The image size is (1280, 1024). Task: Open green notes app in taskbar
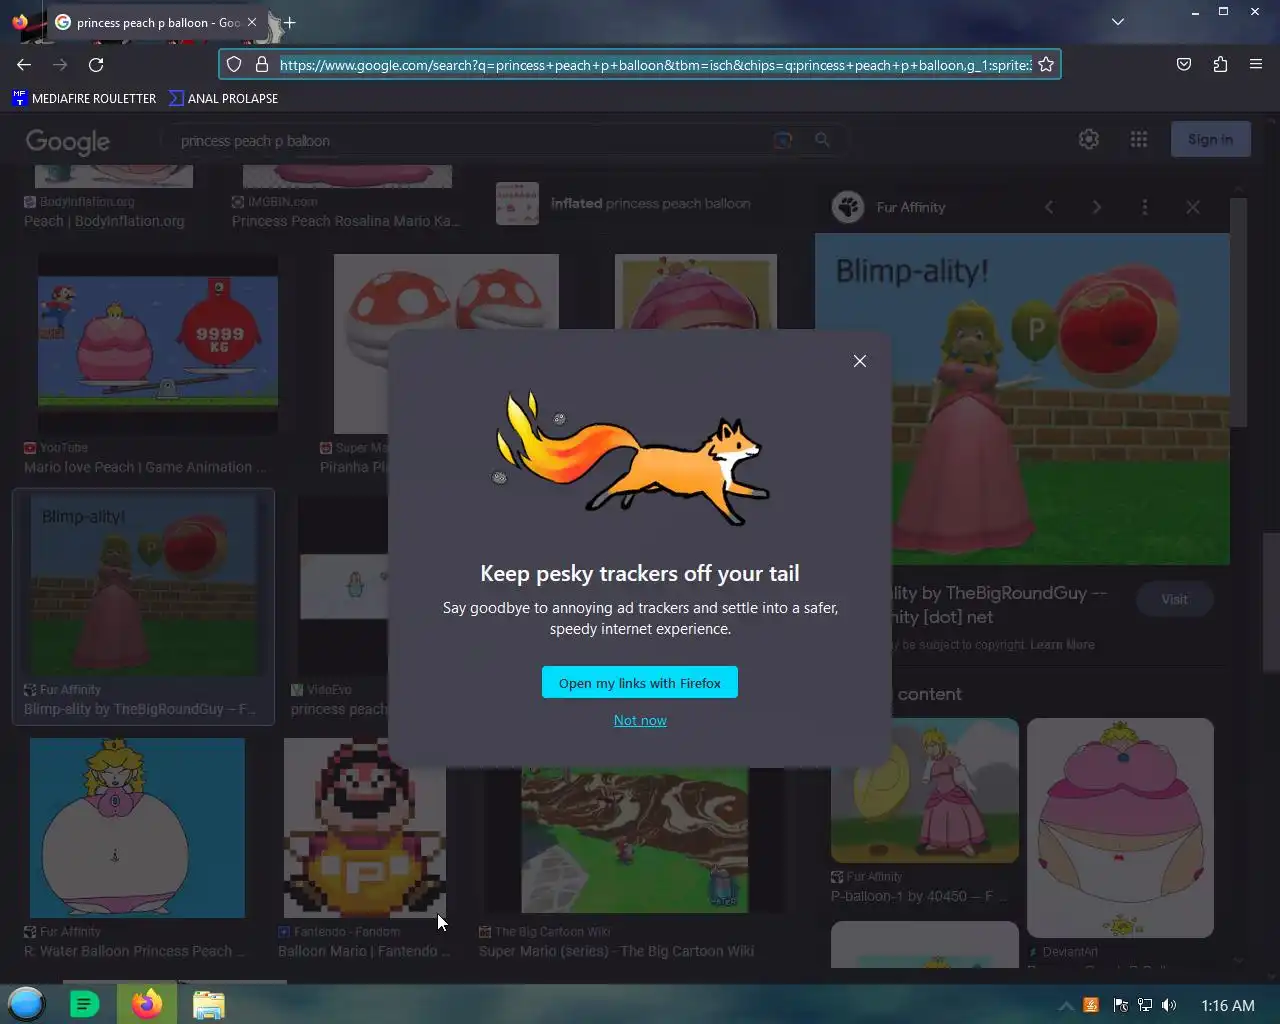click(x=85, y=1004)
